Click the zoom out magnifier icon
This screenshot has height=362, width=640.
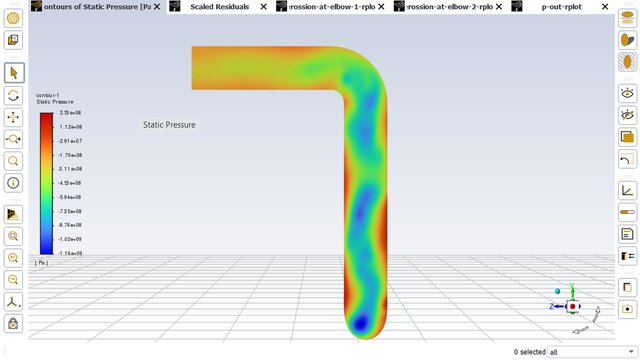coord(13,280)
